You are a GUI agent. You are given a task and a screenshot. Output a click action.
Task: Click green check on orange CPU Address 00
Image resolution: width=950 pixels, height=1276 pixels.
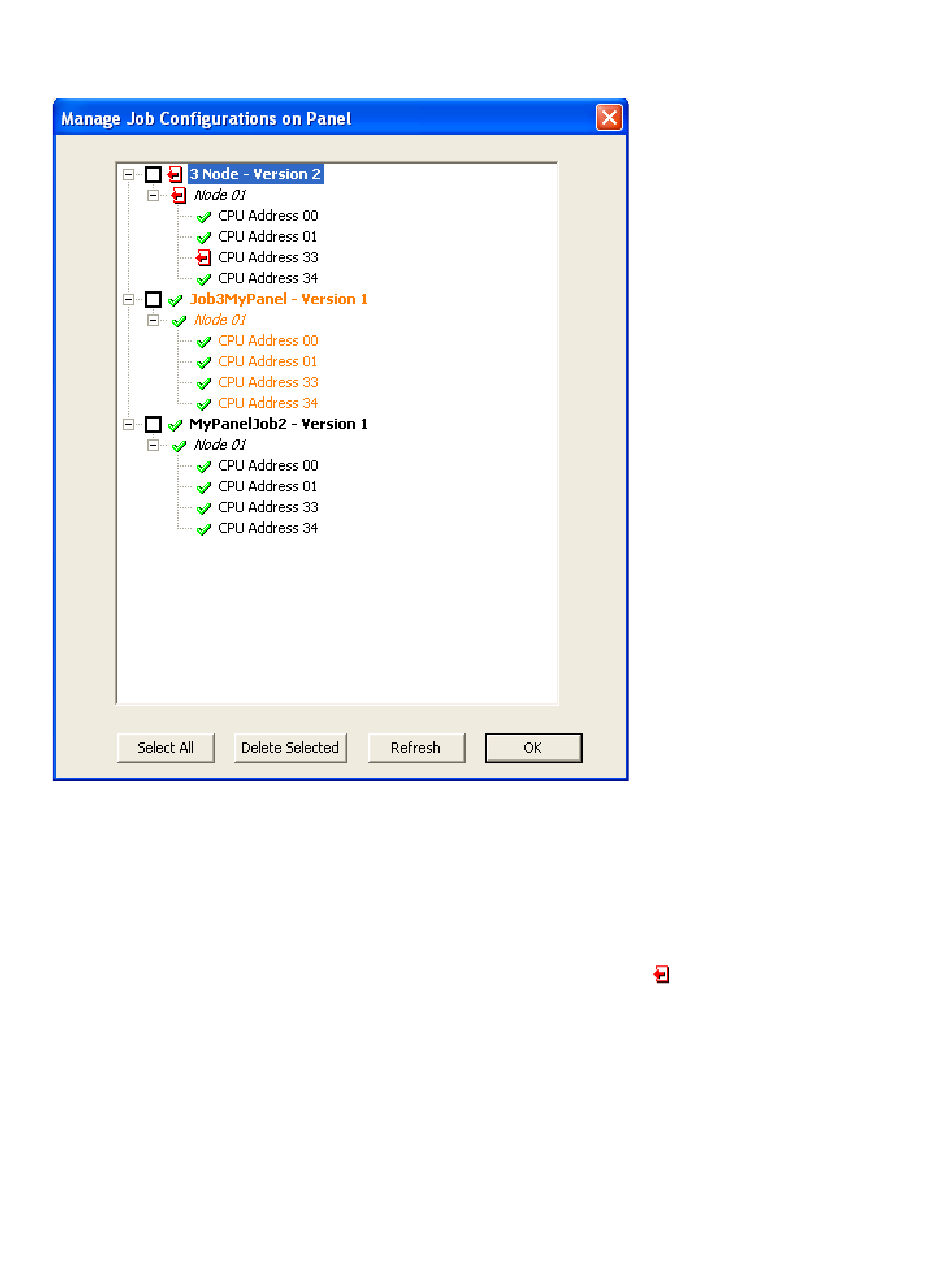[204, 342]
